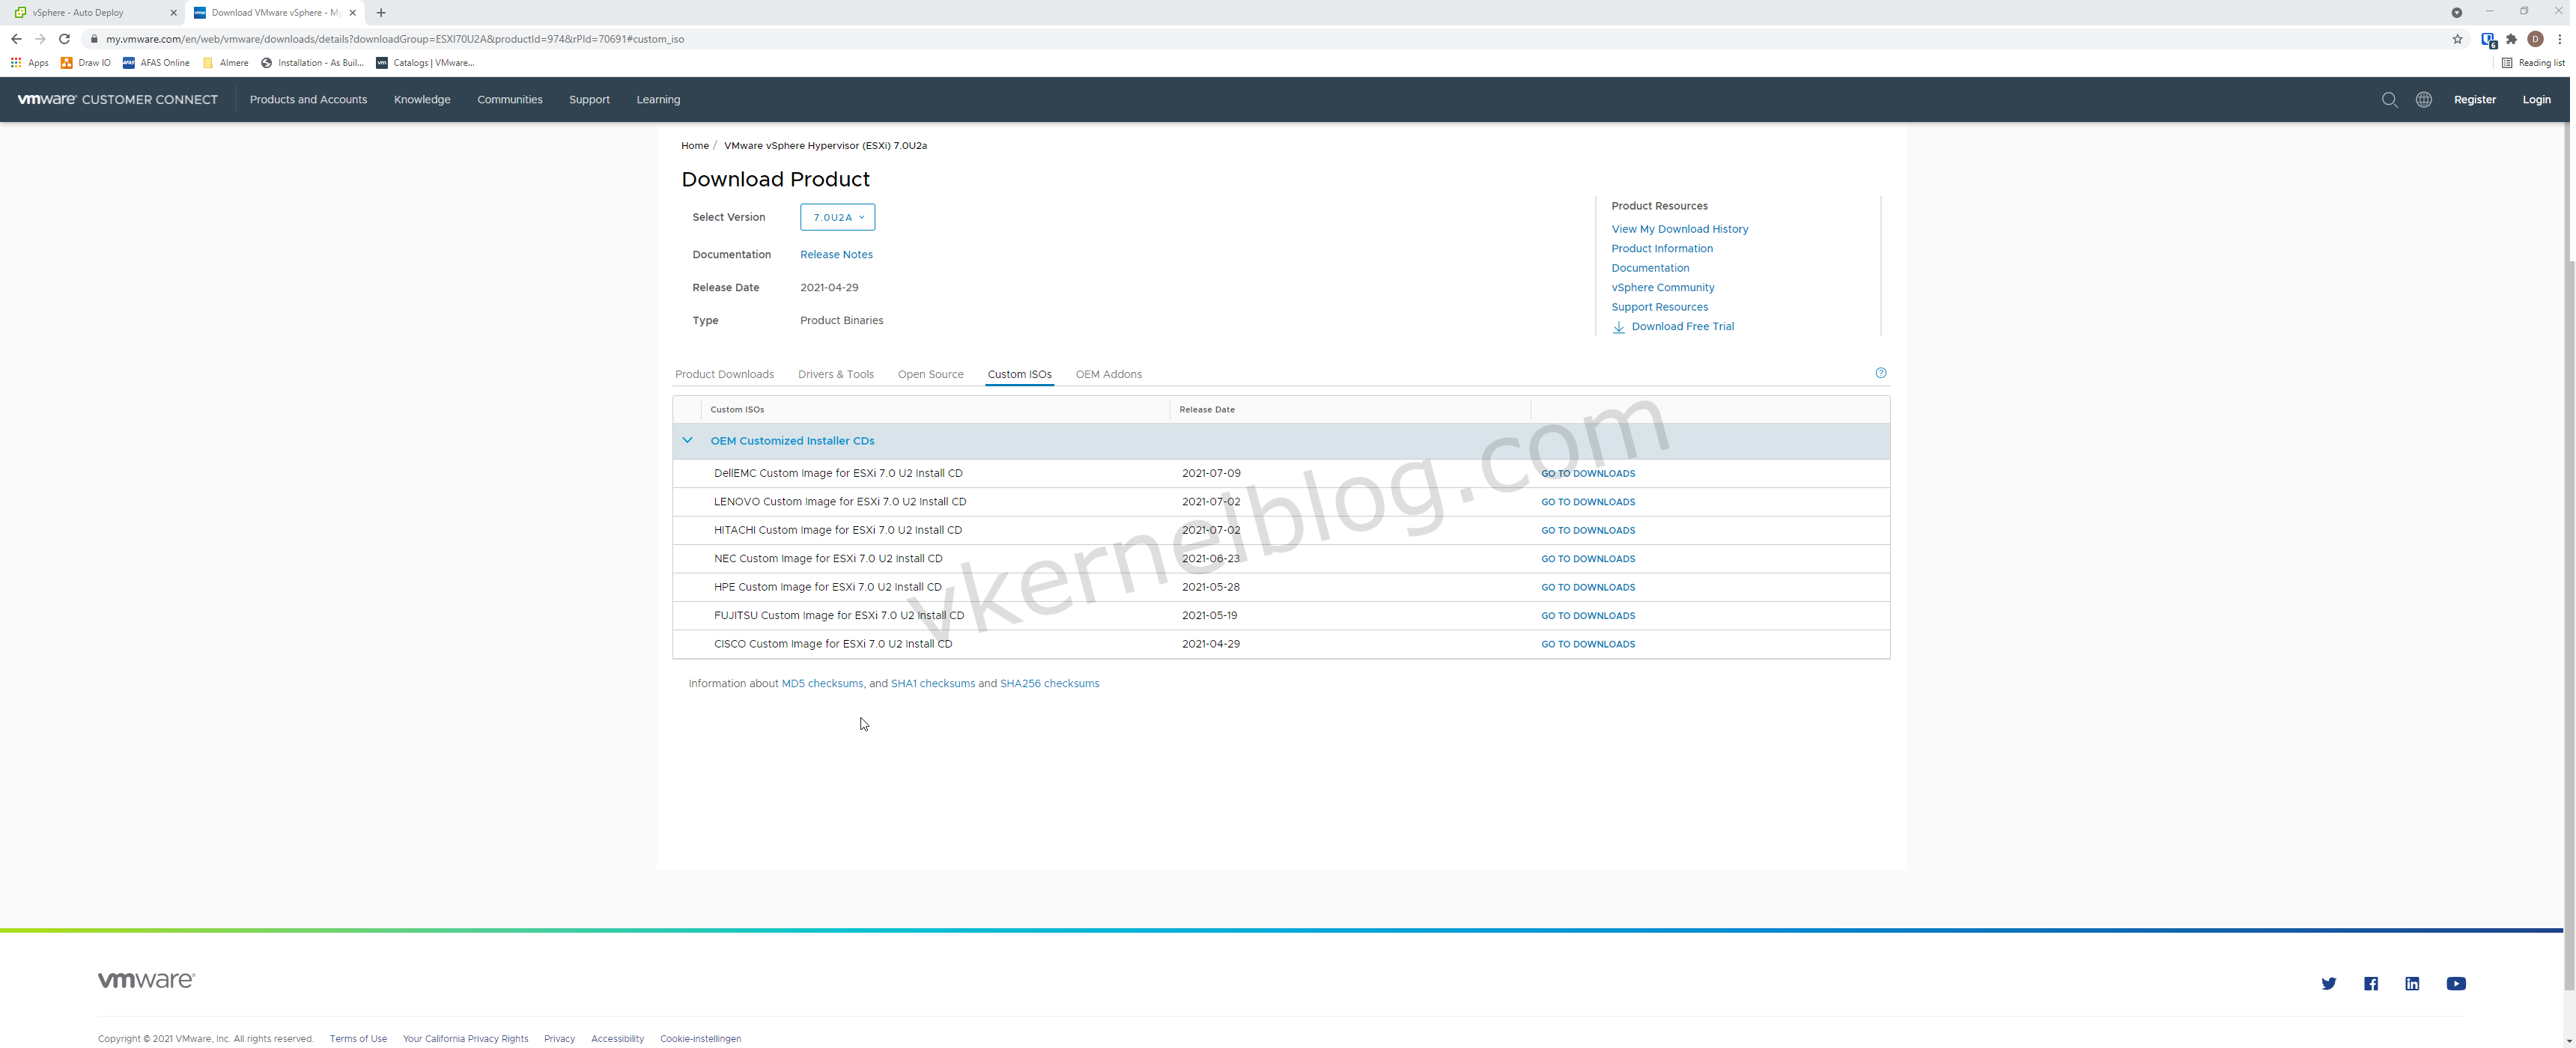Open VMware LinkedIn page icon
This screenshot has width=2576, height=1048.
click(x=2412, y=983)
